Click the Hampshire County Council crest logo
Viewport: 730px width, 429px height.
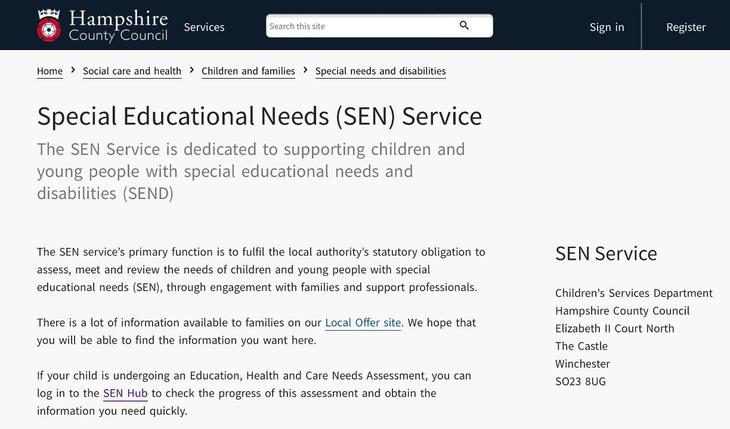point(49,26)
